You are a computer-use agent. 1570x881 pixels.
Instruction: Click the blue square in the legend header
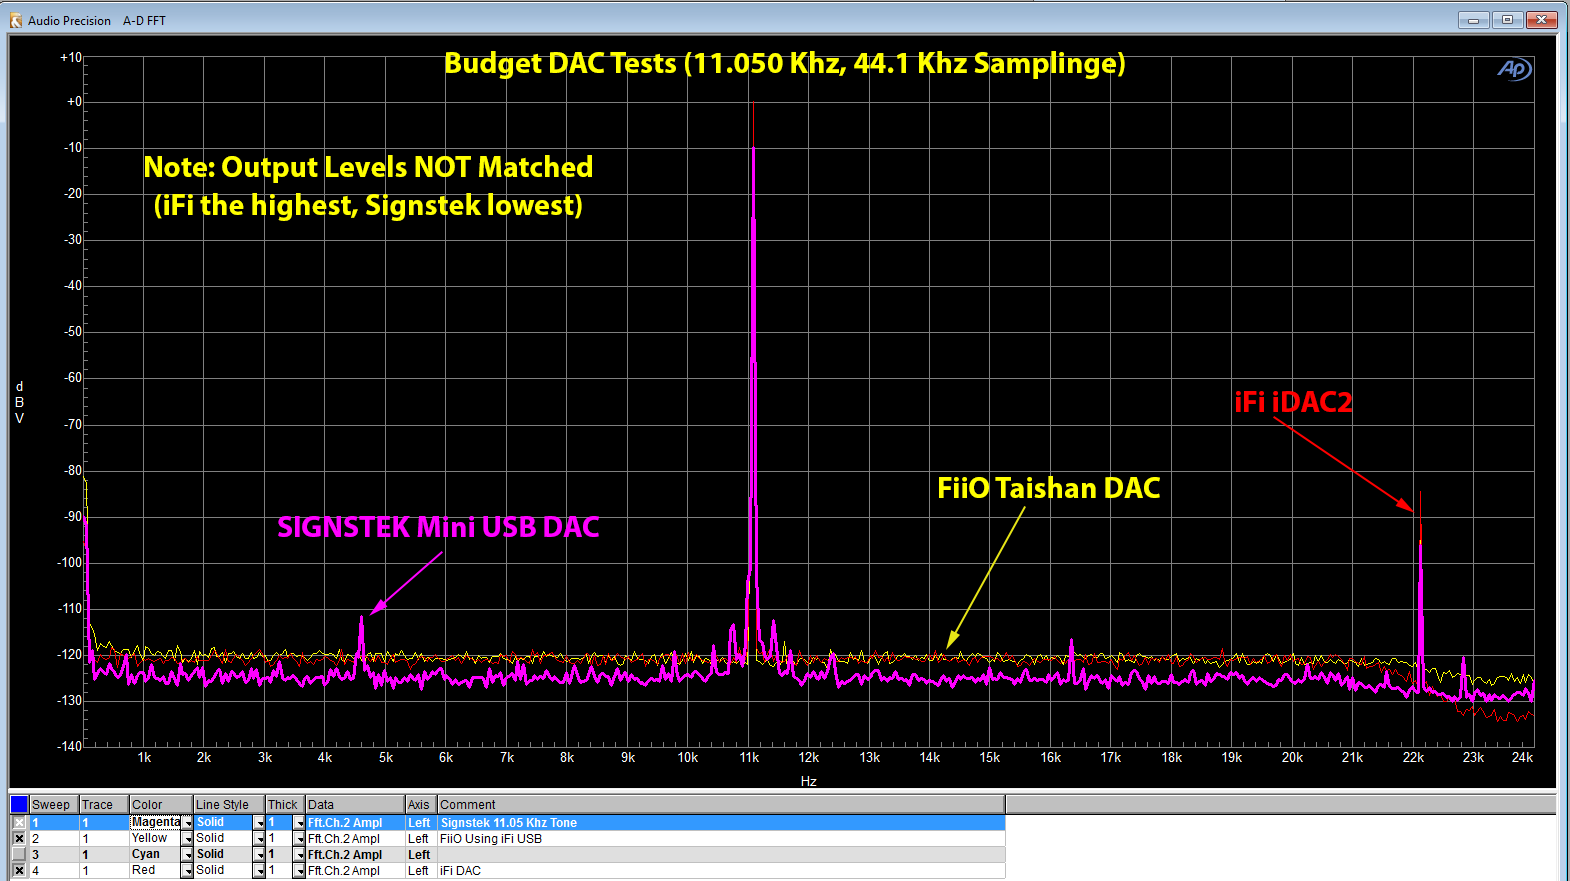click(19, 804)
